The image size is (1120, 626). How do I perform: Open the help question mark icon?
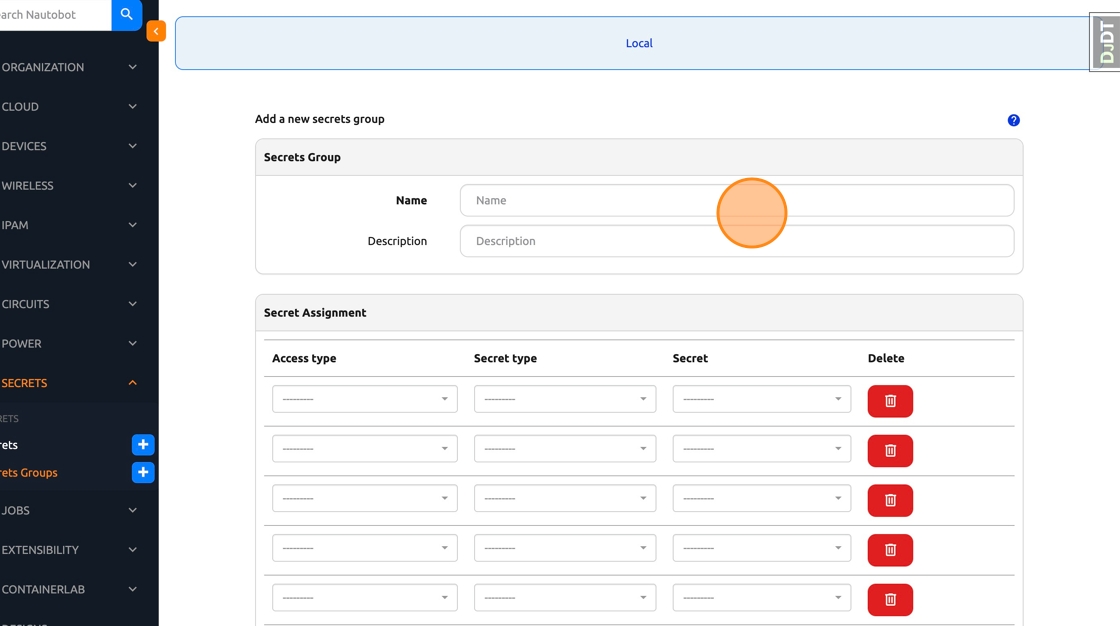pyautogui.click(x=1013, y=120)
